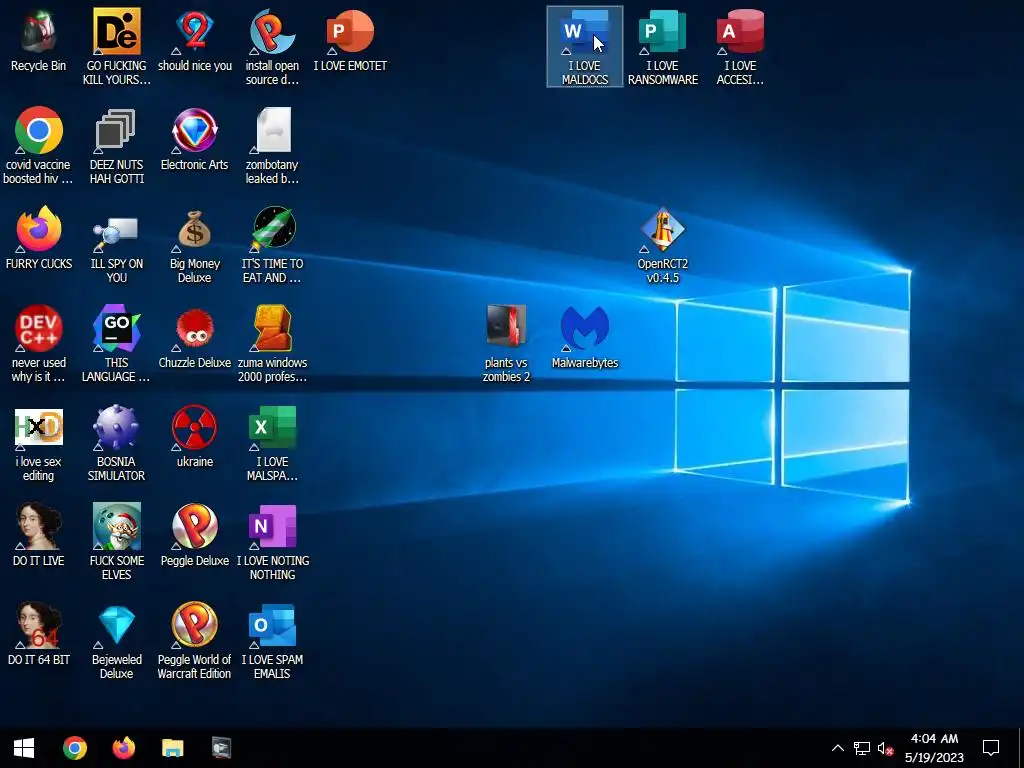Select Peggle World of Warcraft Edition shortcut
1024x768 pixels.
[x=195, y=641]
